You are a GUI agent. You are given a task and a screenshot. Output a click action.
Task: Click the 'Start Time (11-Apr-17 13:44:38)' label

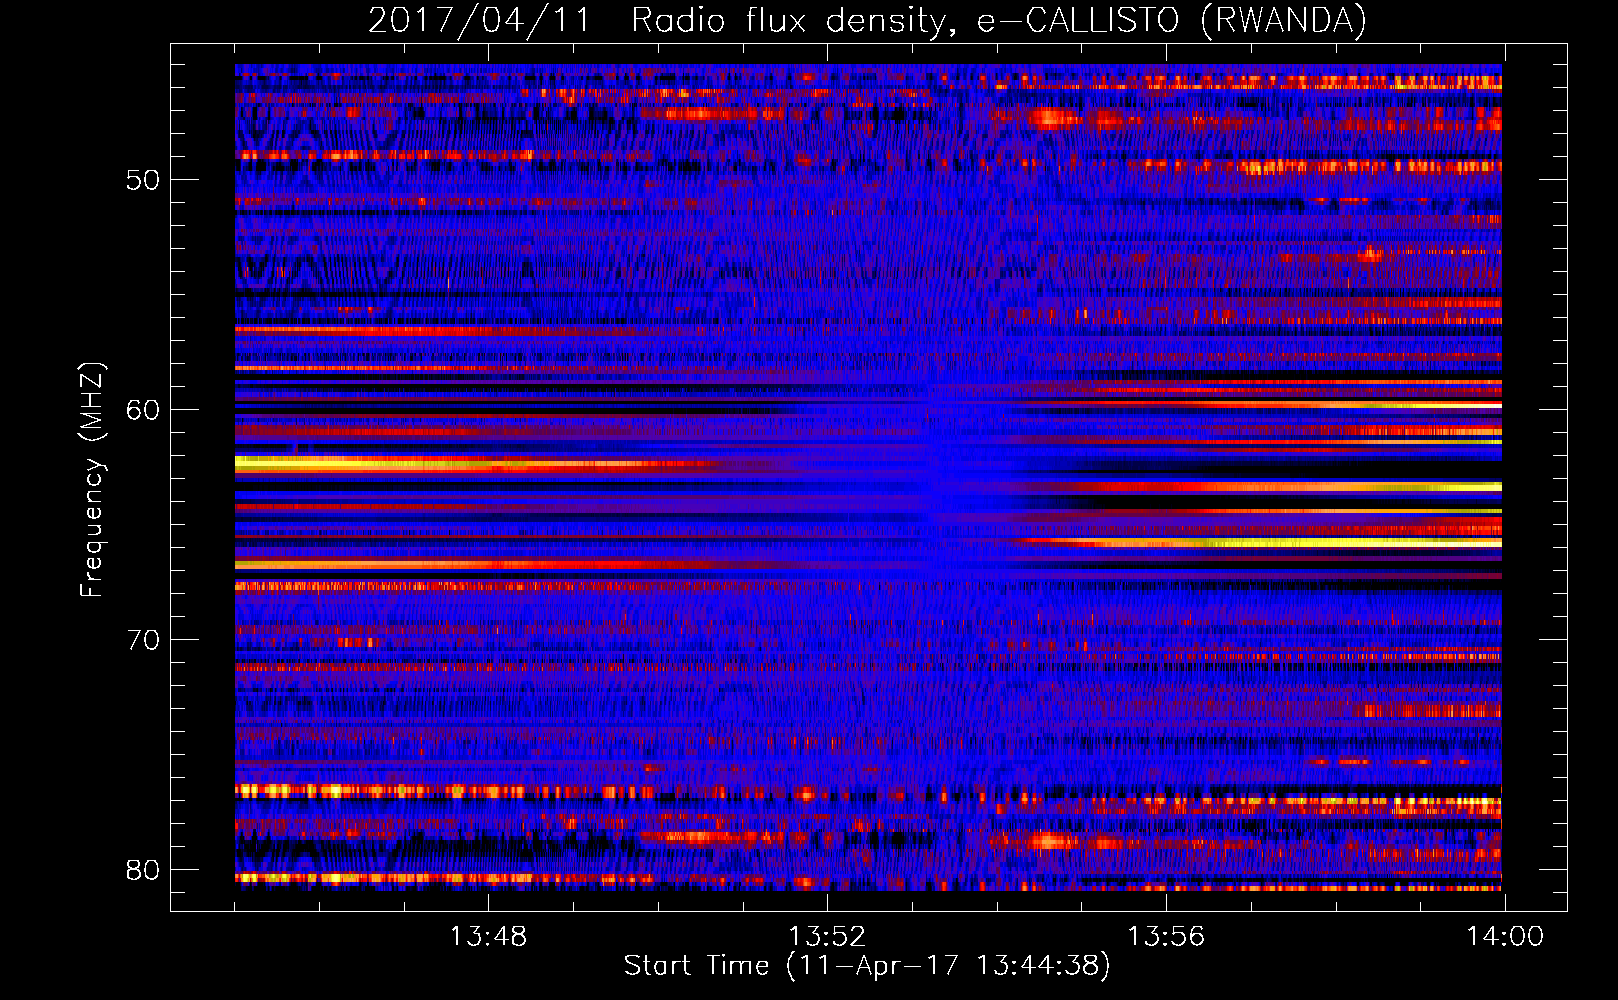[x=867, y=966]
